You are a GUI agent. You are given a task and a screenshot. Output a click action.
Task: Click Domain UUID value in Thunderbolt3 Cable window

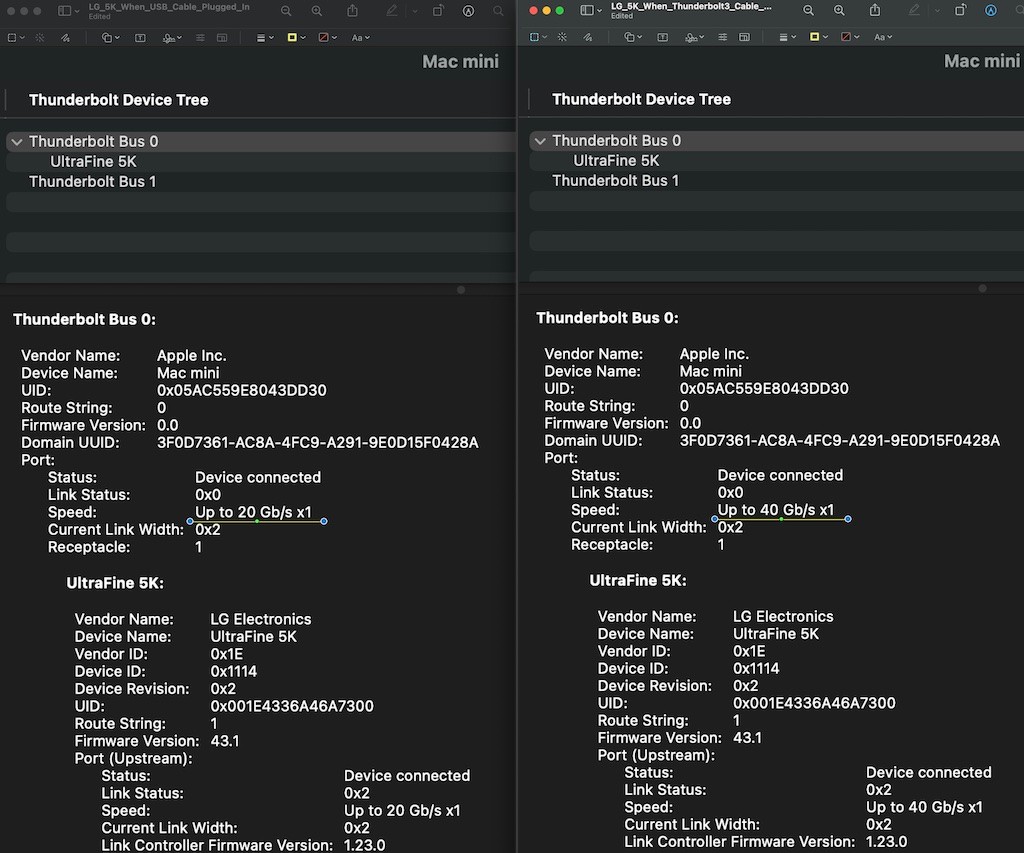(840, 440)
